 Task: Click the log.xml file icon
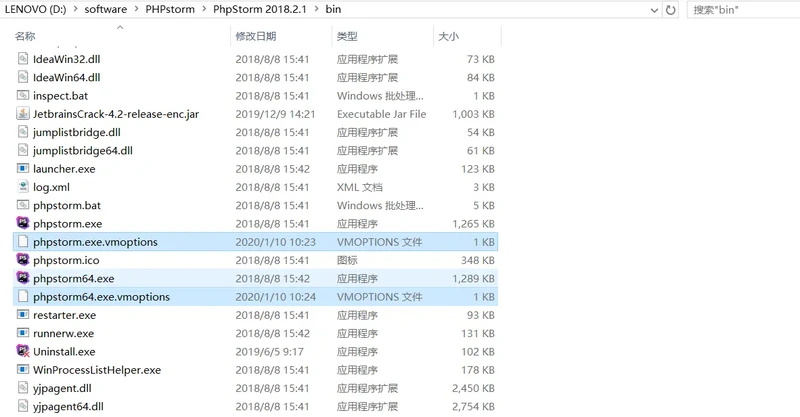tap(23, 187)
